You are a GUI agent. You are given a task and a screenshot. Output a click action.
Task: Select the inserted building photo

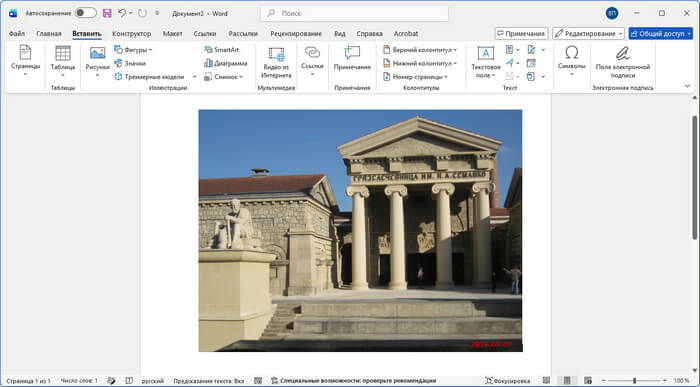[x=360, y=230]
